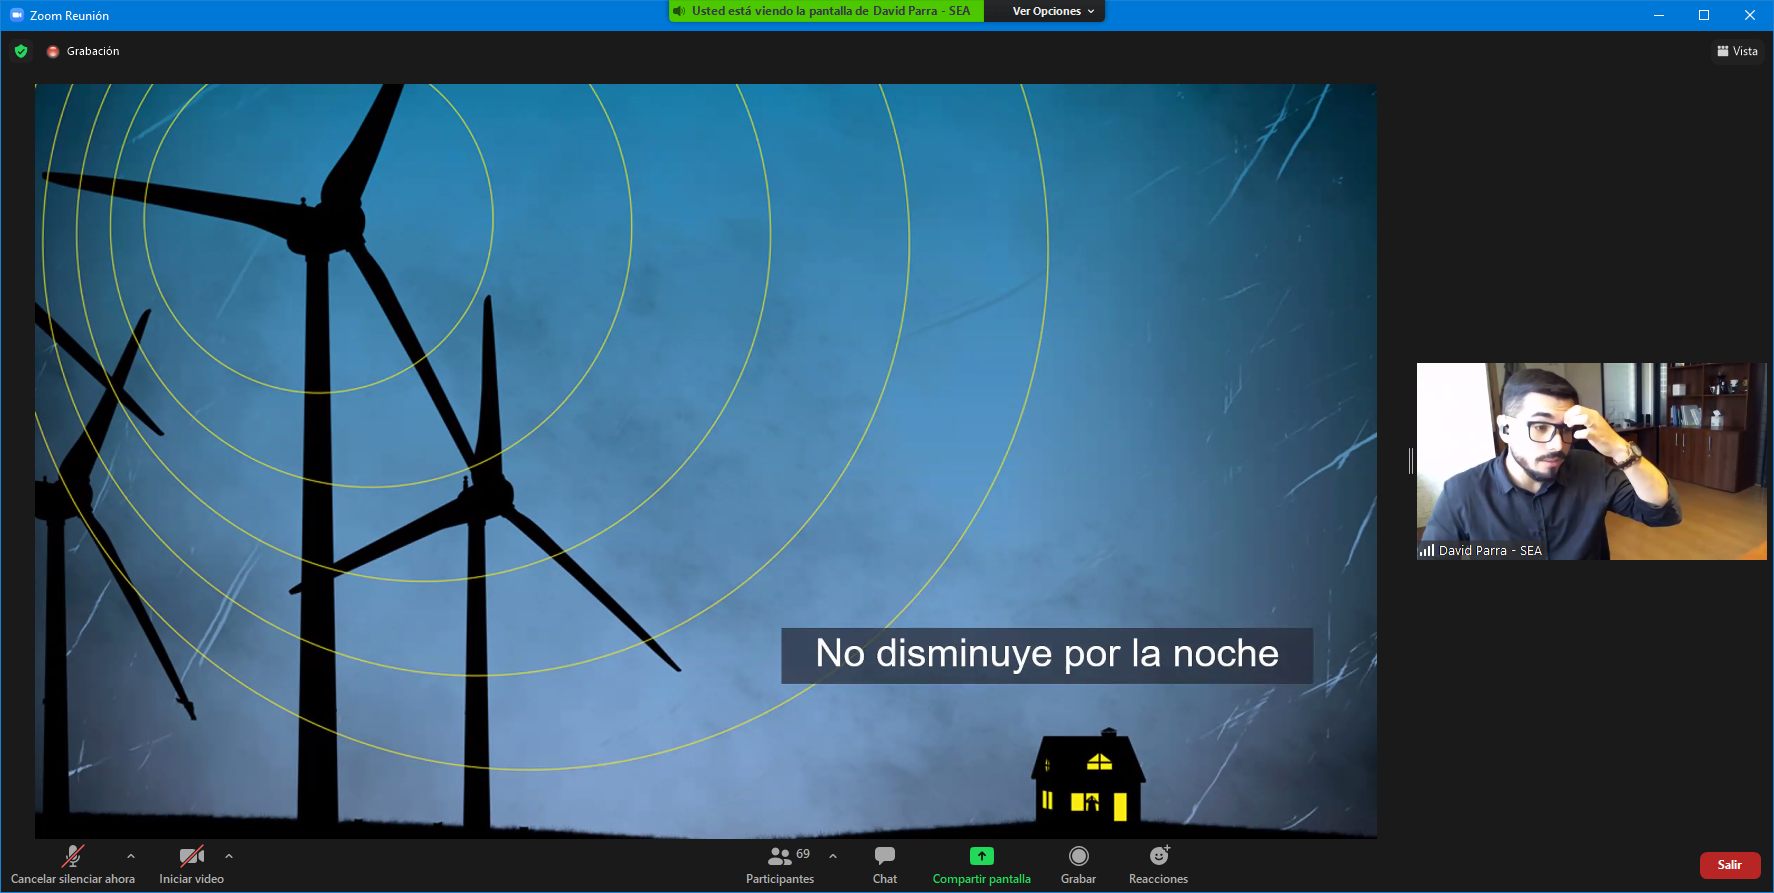This screenshot has width=1774, height=893.
Task: Open the Participantes list
Action: point(780,856)
